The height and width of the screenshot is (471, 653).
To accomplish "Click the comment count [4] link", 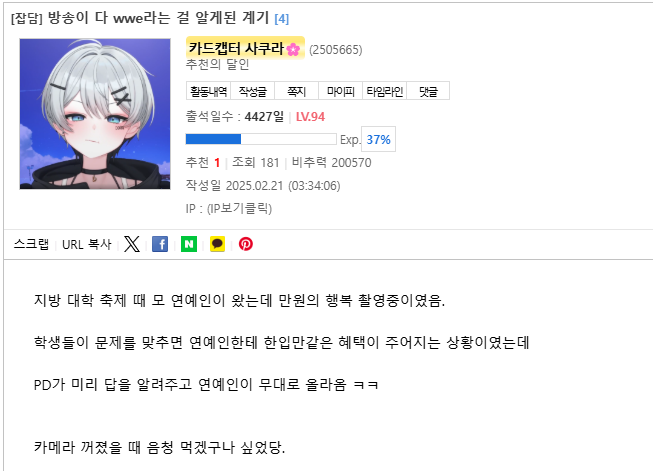I will pyautogui.click(x=282, y=19).
